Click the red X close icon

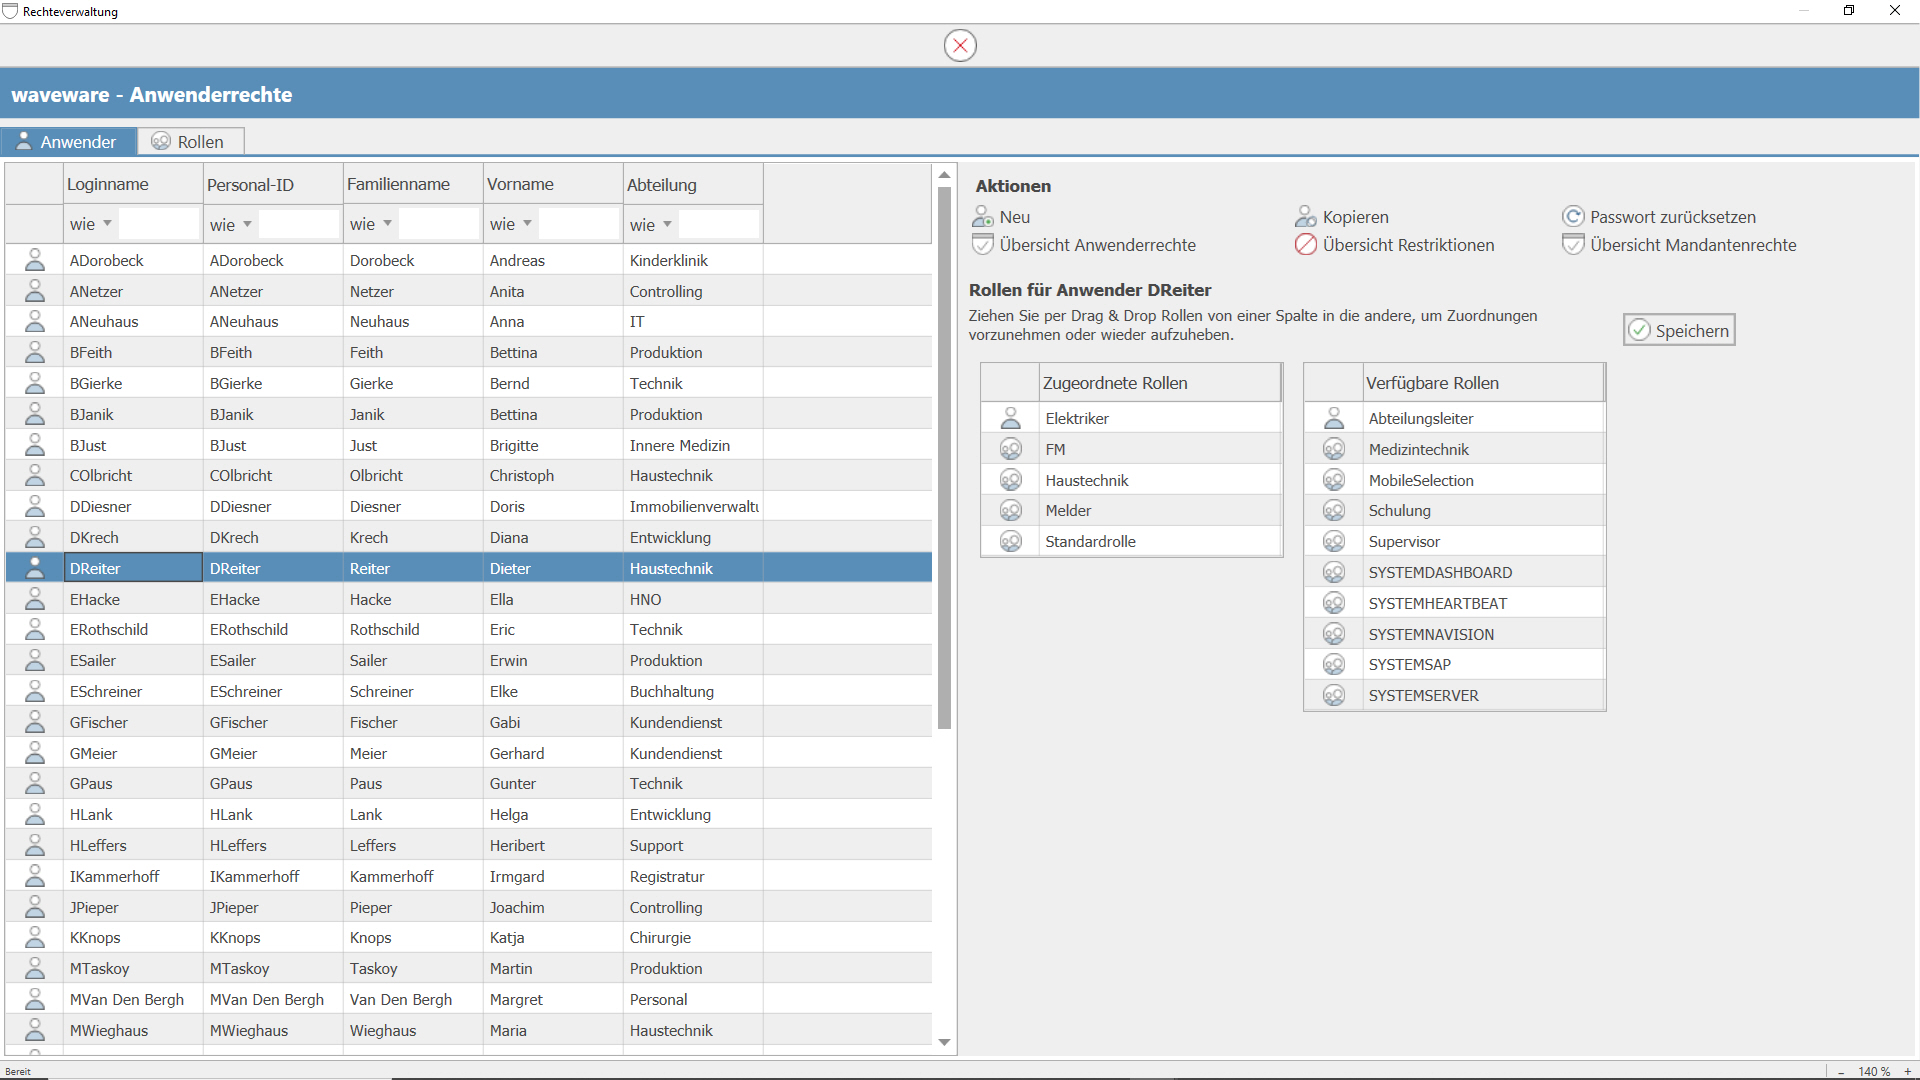960,45
